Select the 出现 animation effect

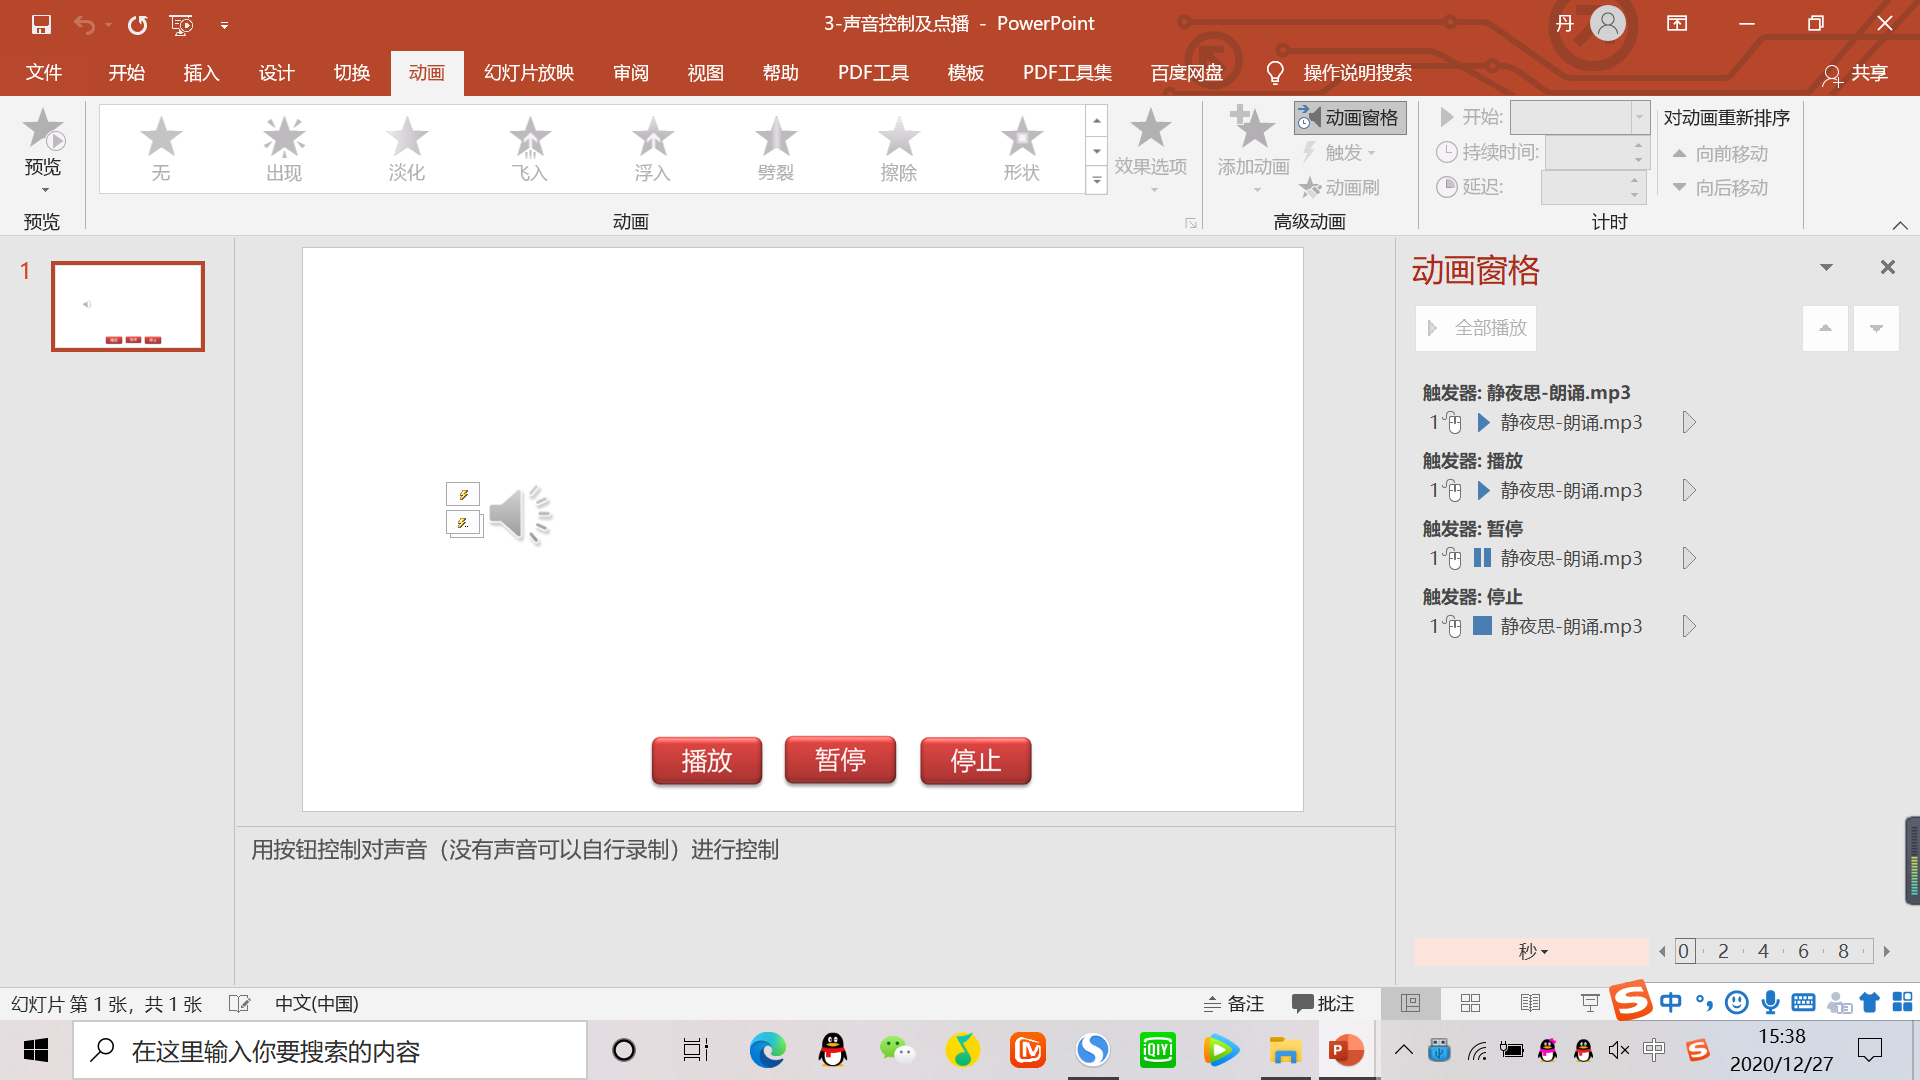[x=284, y=149]
